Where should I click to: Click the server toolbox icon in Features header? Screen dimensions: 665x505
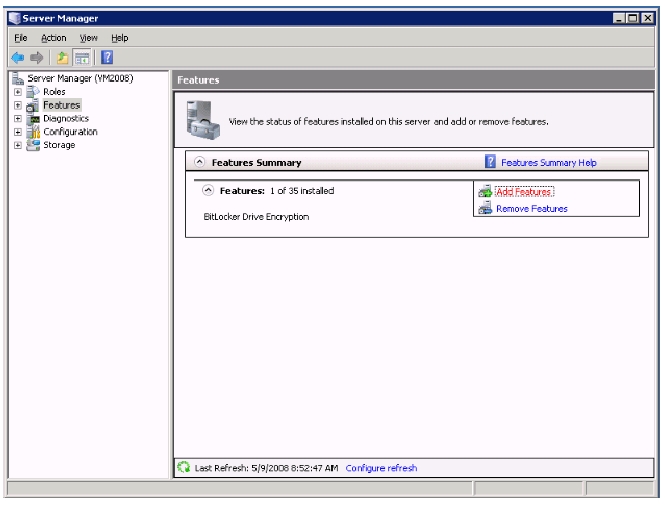click(x=203, y=120)
